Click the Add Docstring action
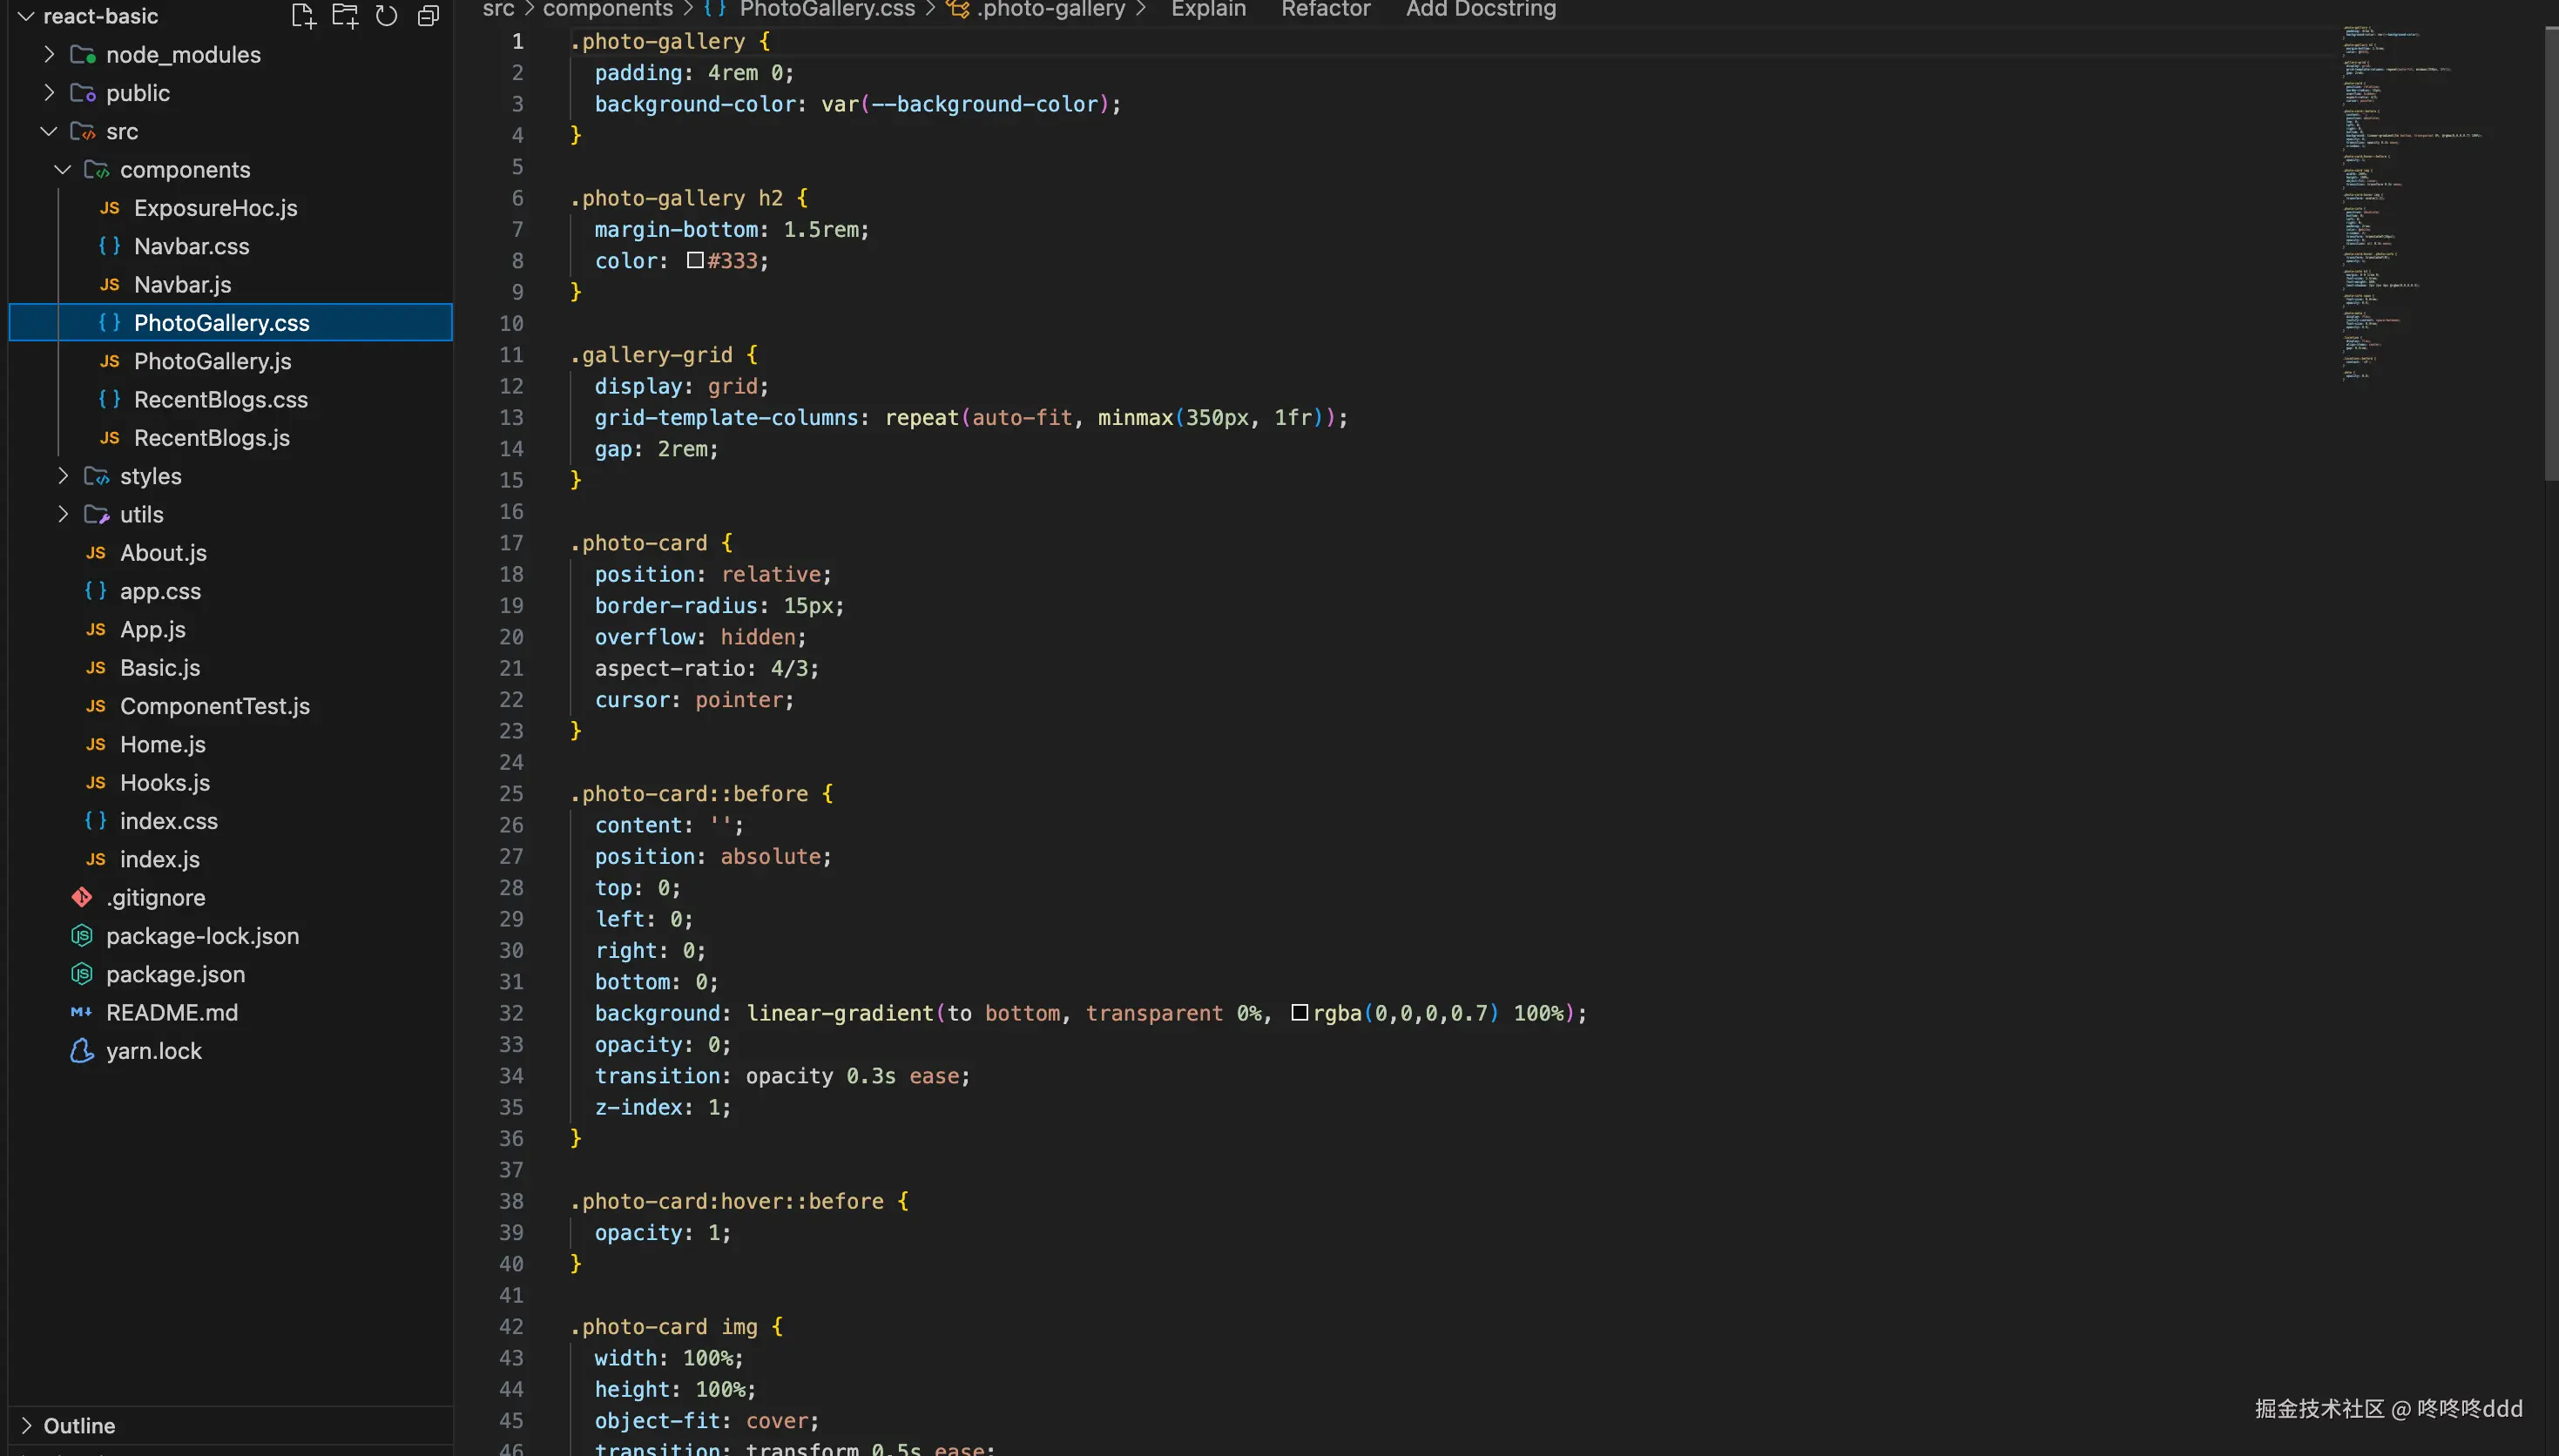Viewport: 2559px width, 1456px height. point(1481,10)
